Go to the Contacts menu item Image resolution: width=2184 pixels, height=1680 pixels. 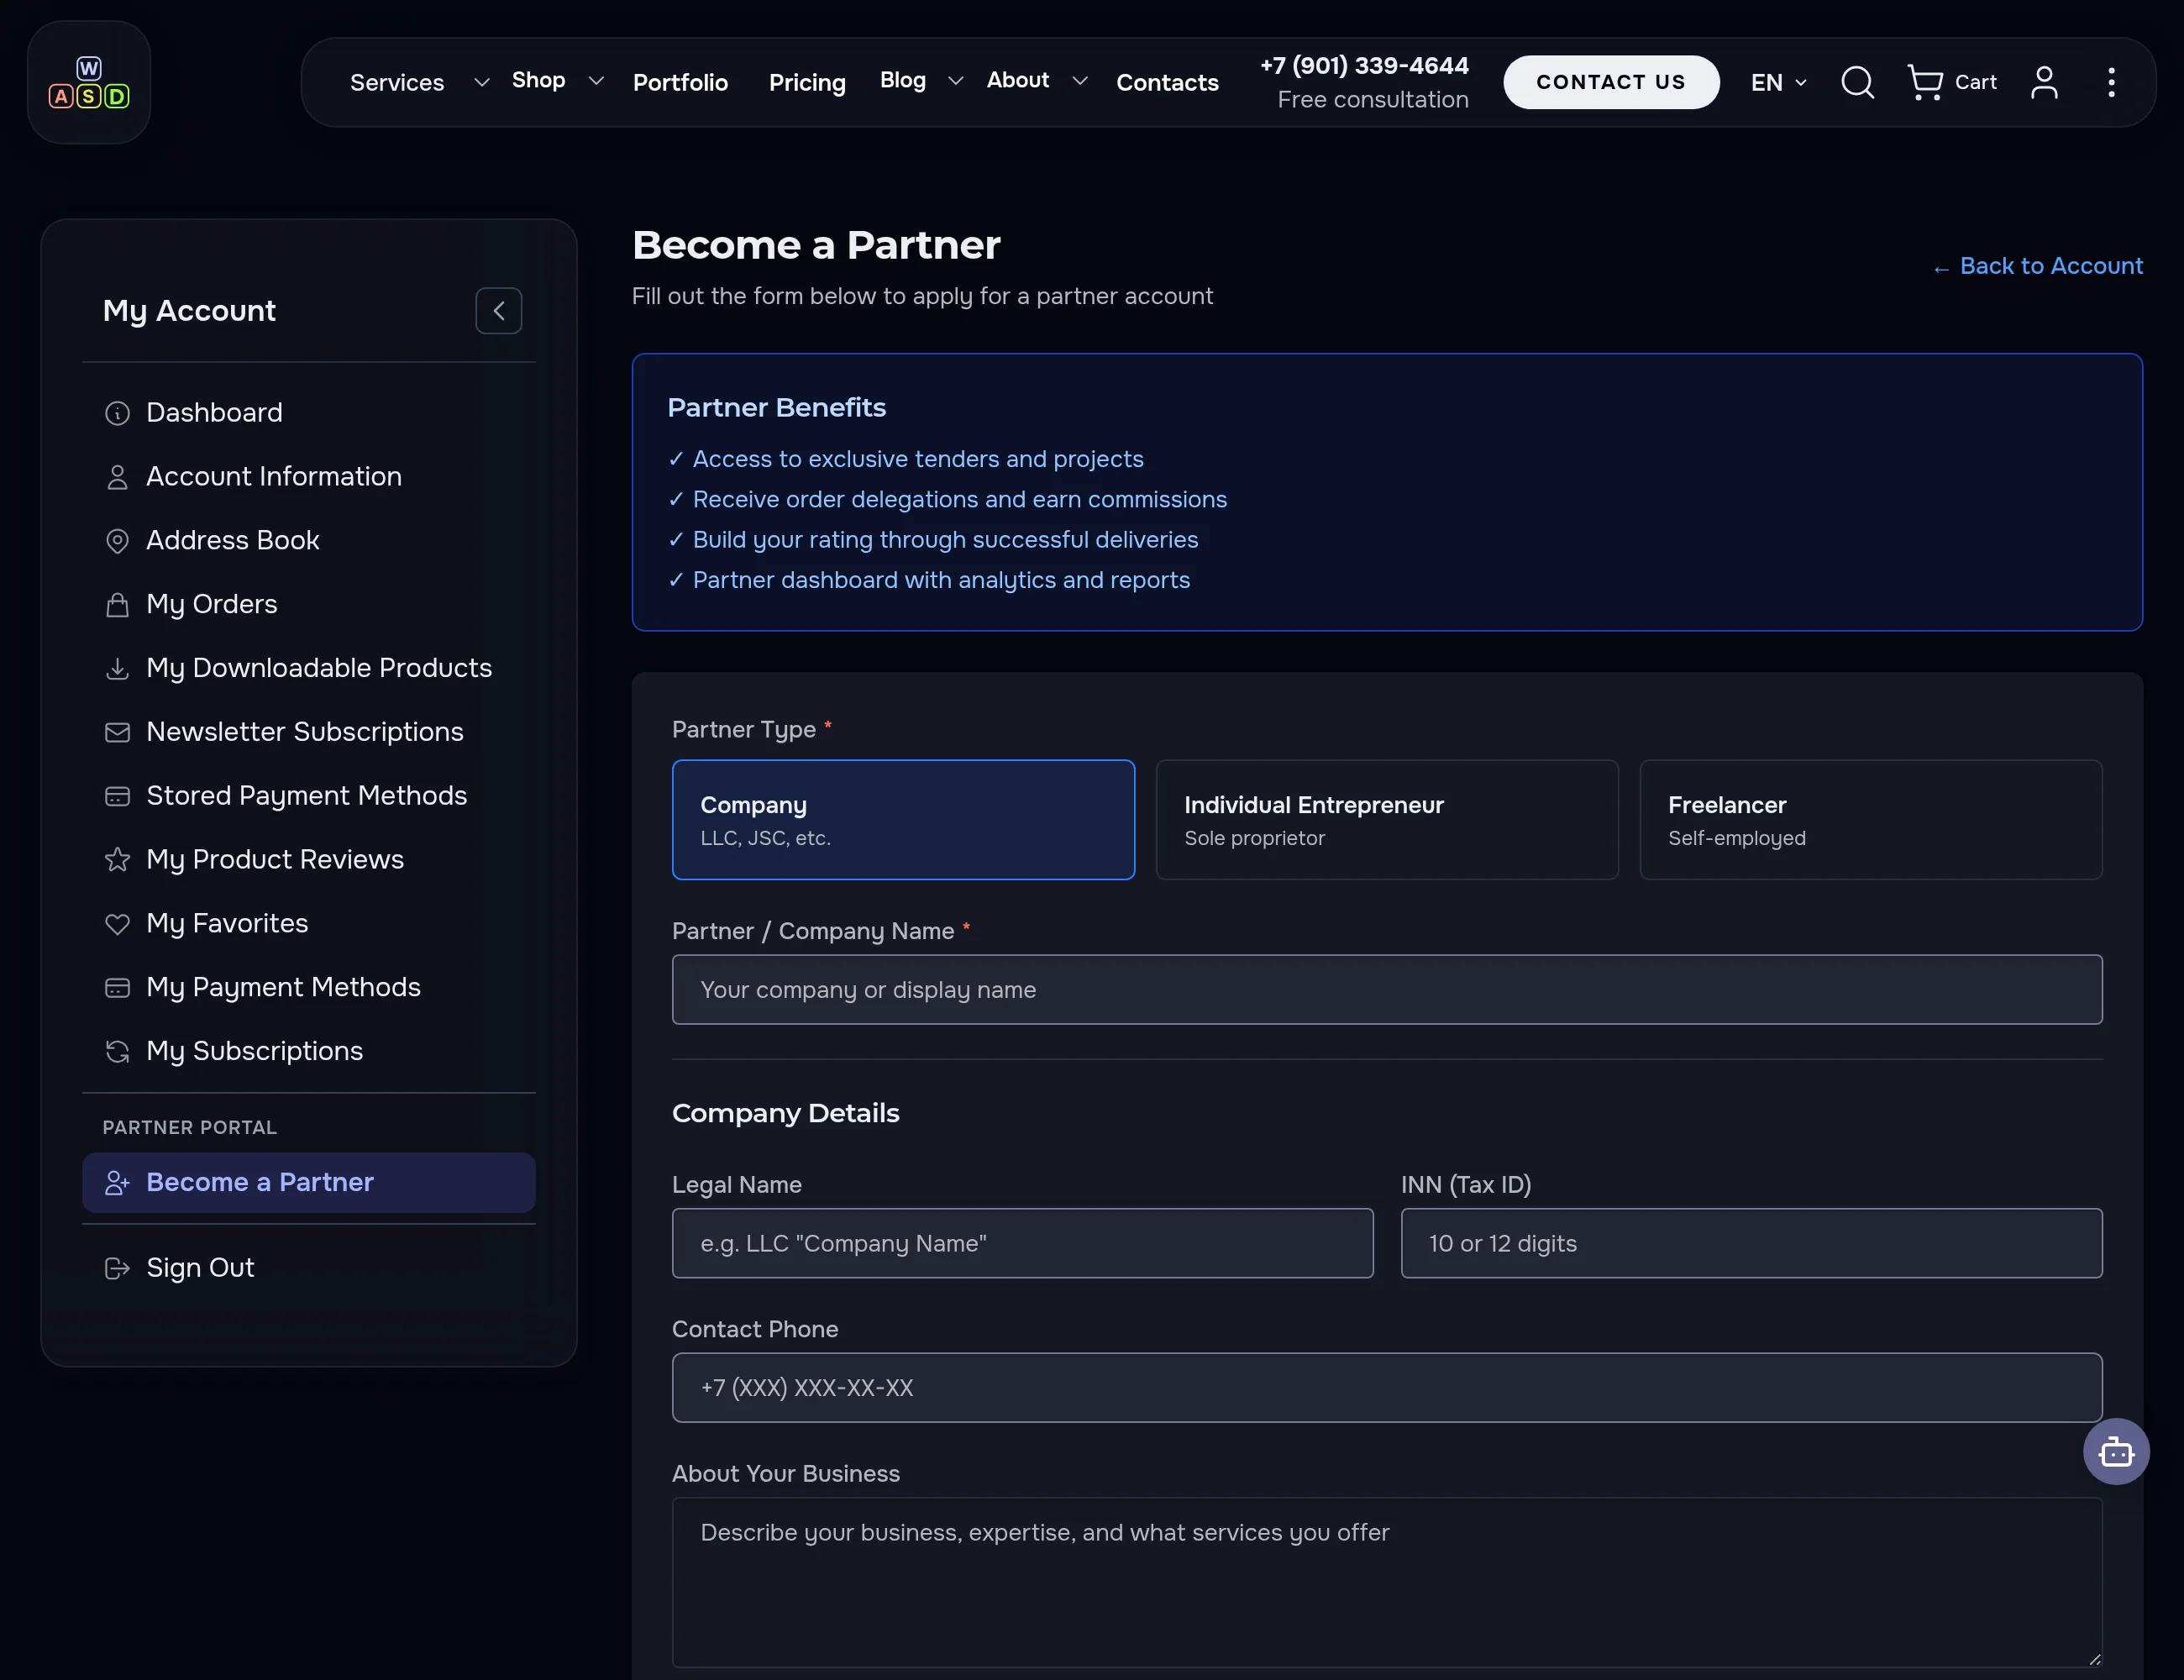point(1167,82)
